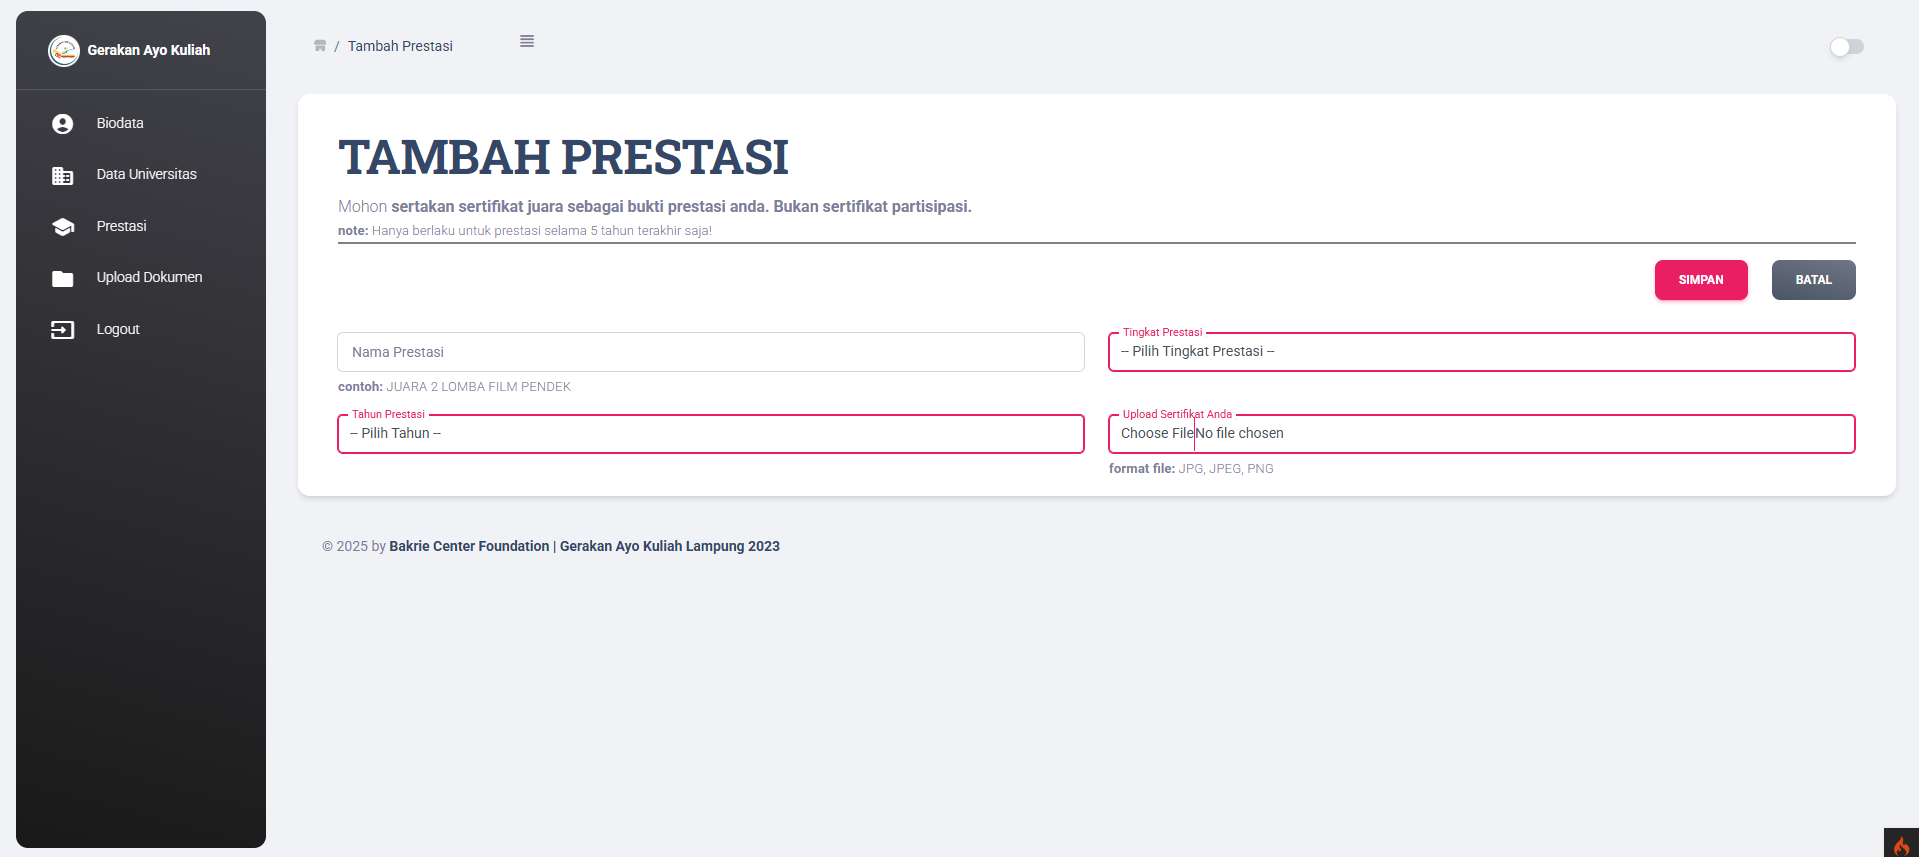Click the Data Universitas building icon
This screenshot has height=857, width=1919.
click(62, 176)
